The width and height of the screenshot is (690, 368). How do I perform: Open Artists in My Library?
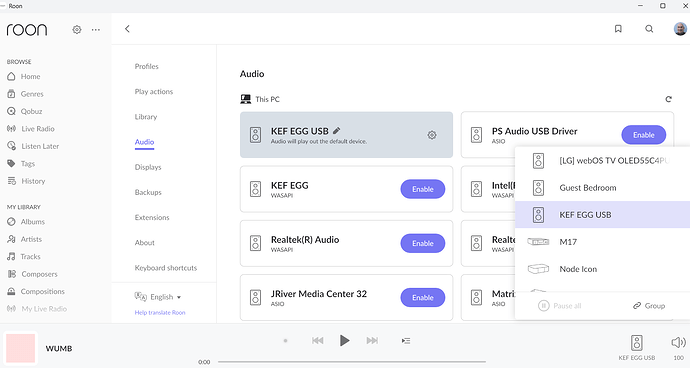pyautogui.click(x=25, y=239)
